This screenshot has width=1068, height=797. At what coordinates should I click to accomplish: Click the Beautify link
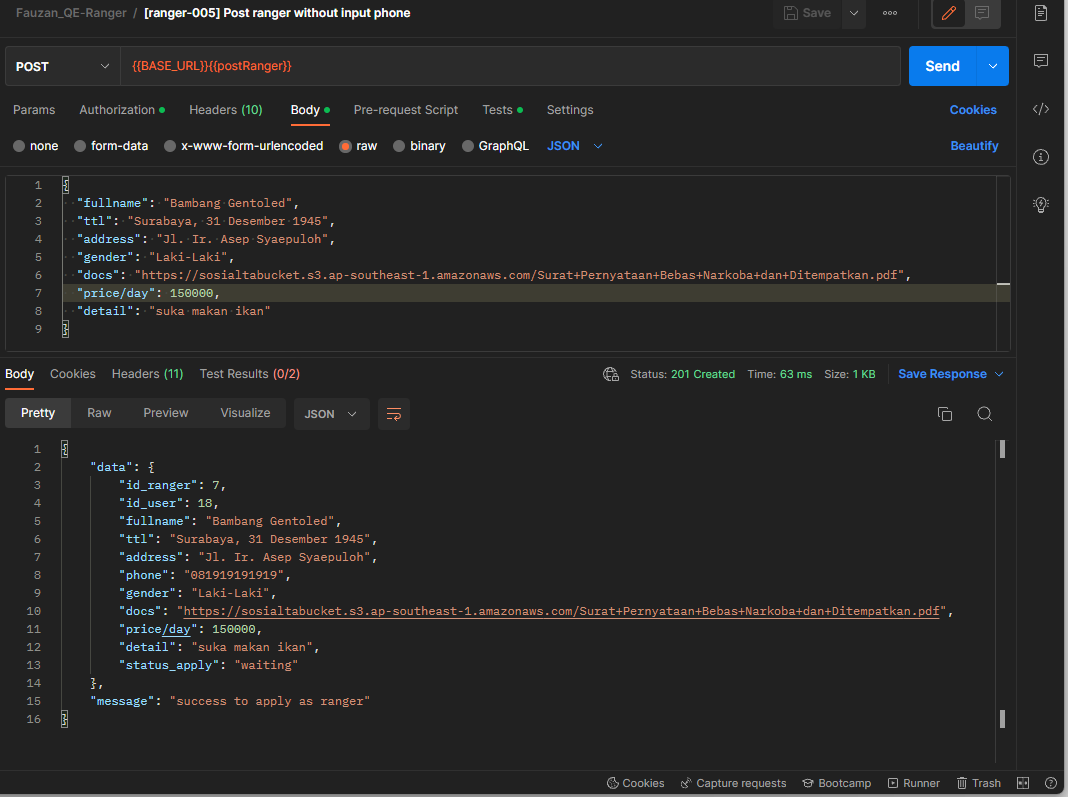click(x=973, y=145)
